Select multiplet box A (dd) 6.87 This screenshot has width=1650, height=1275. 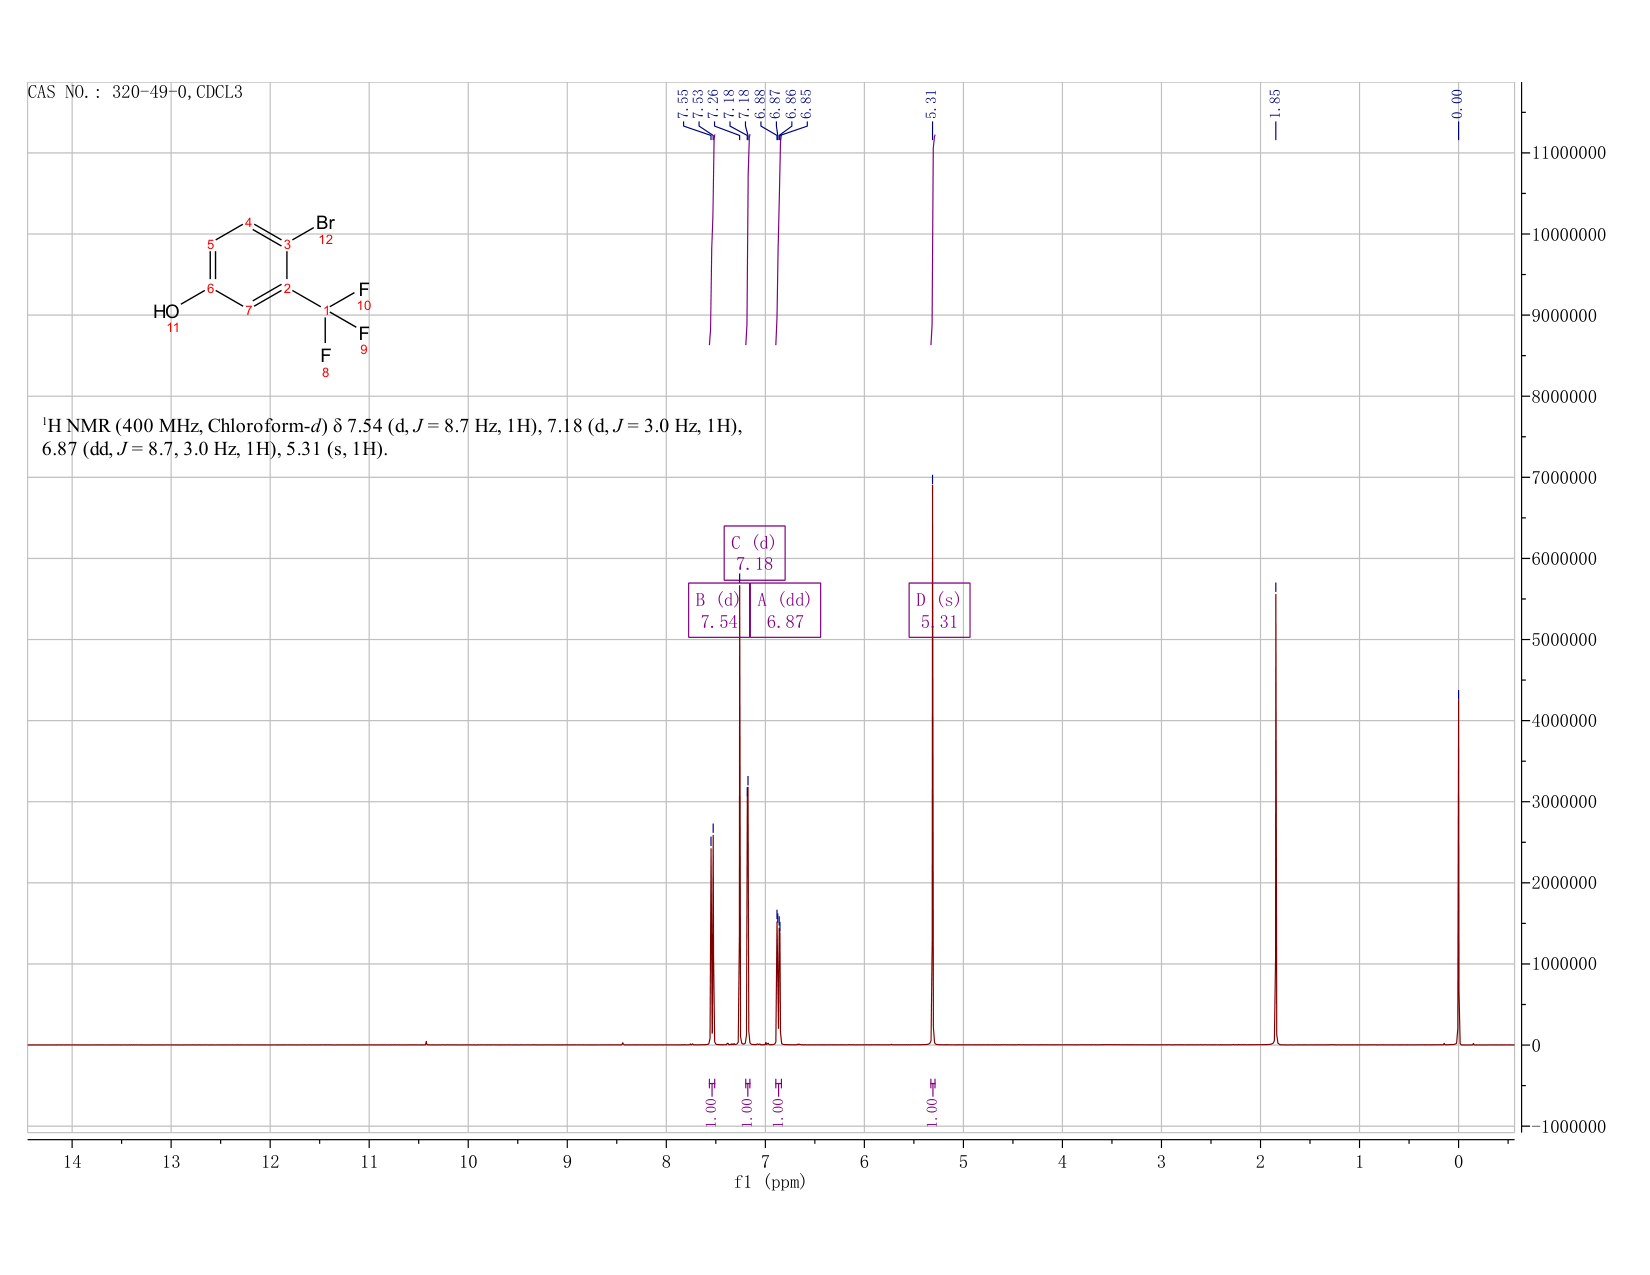pyautogui.click(x=785, y=610)
